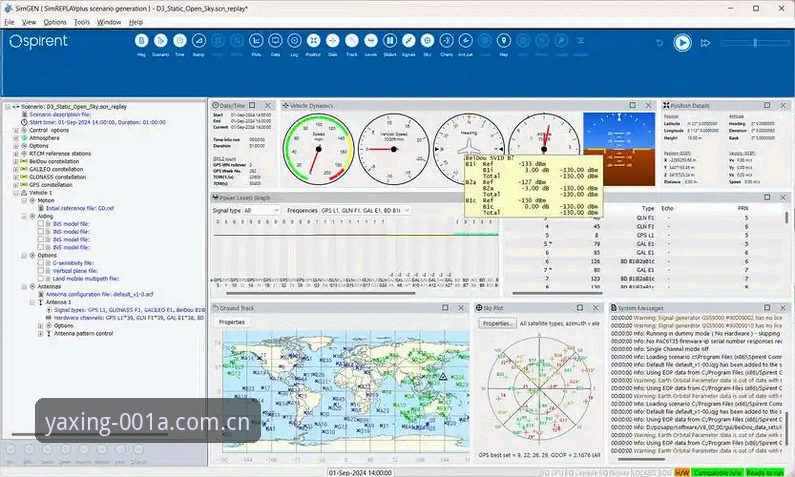Expand the Control options tree node
795x477 pixels.
click(16, 130)
